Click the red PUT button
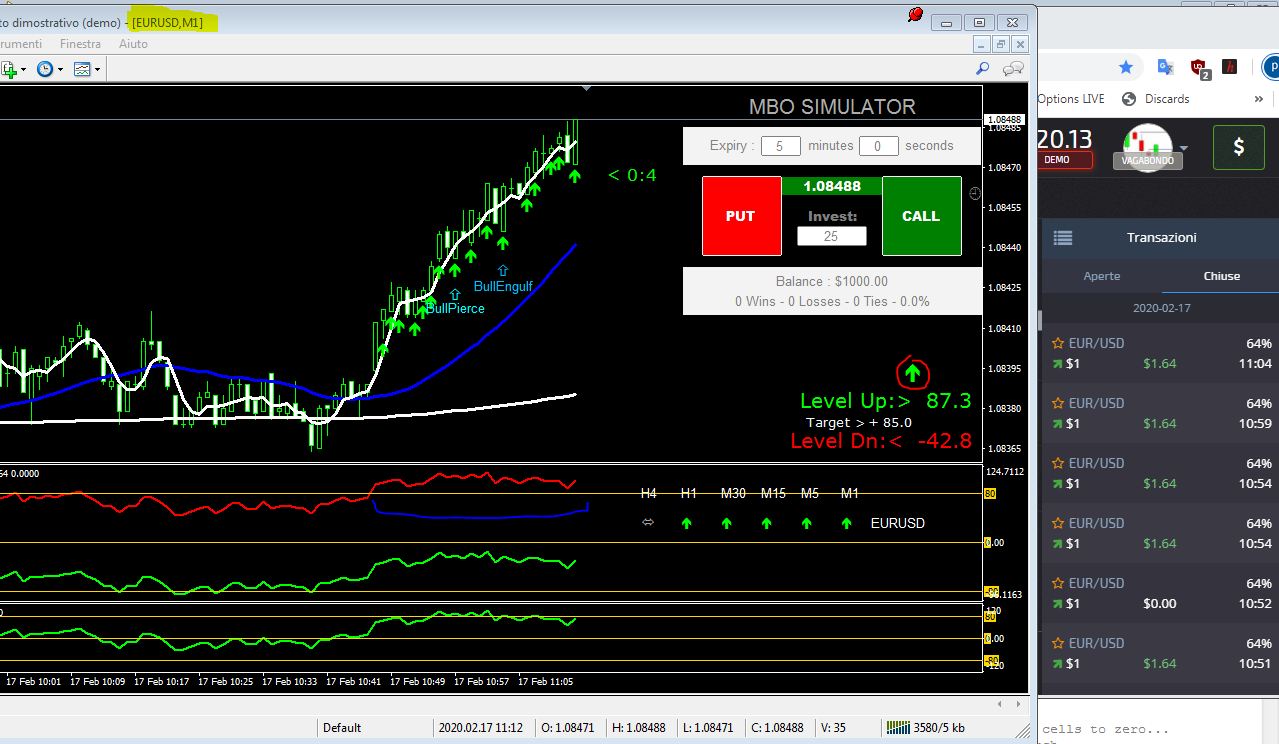This screenshot has height=744, width=1279. [x=741, y=216]
